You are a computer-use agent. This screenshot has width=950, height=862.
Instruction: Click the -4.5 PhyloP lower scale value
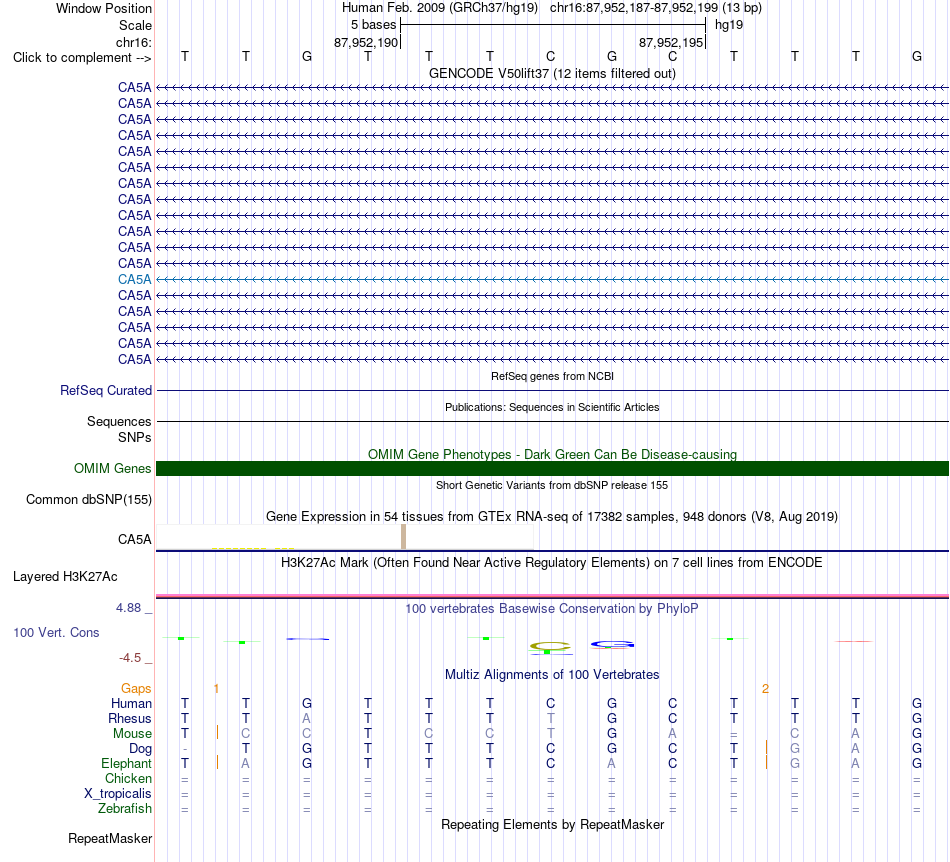(130, 658)
